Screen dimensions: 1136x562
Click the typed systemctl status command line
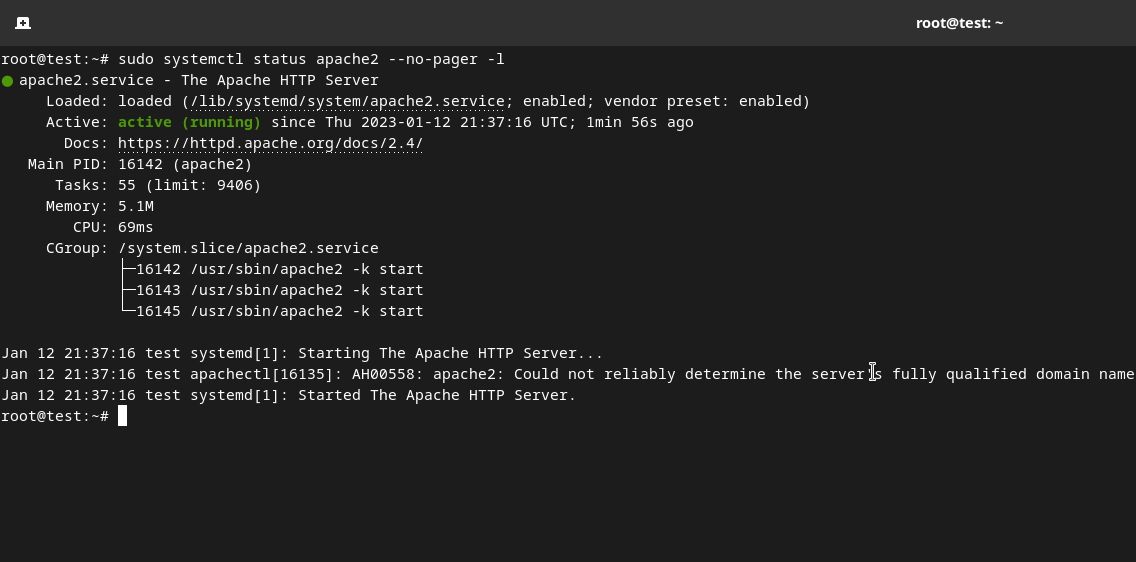click(x=310, y=59)
